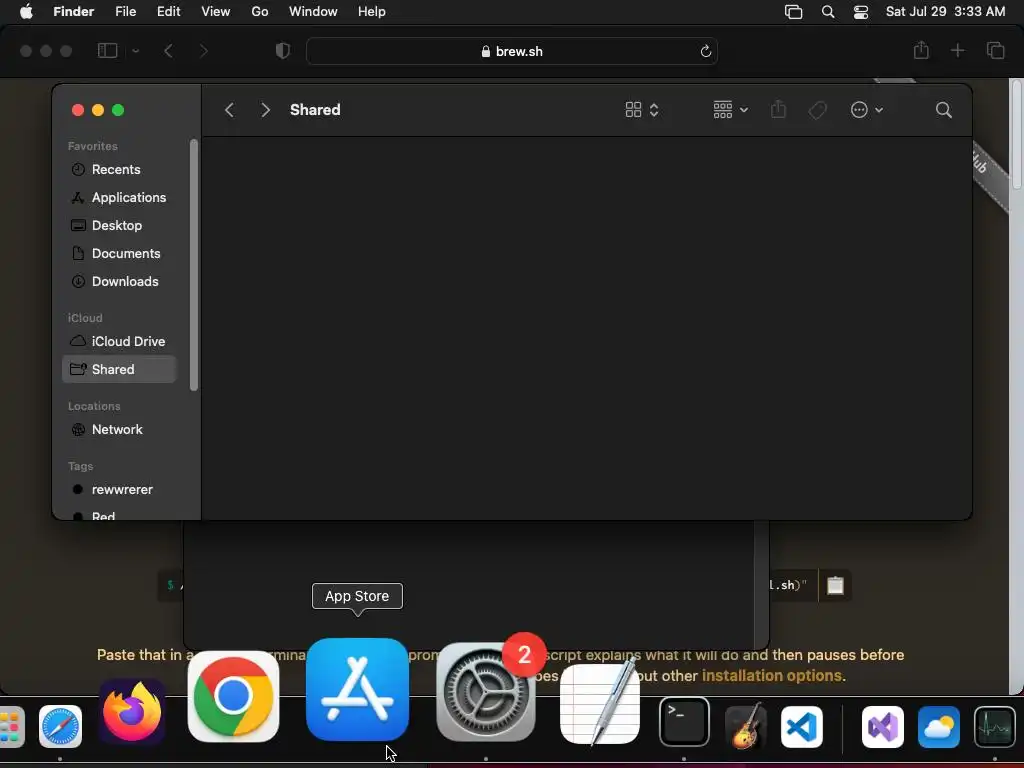Open Launchpad from the Dock
This screenshot has width=1024, height=768.
[10, 727]
